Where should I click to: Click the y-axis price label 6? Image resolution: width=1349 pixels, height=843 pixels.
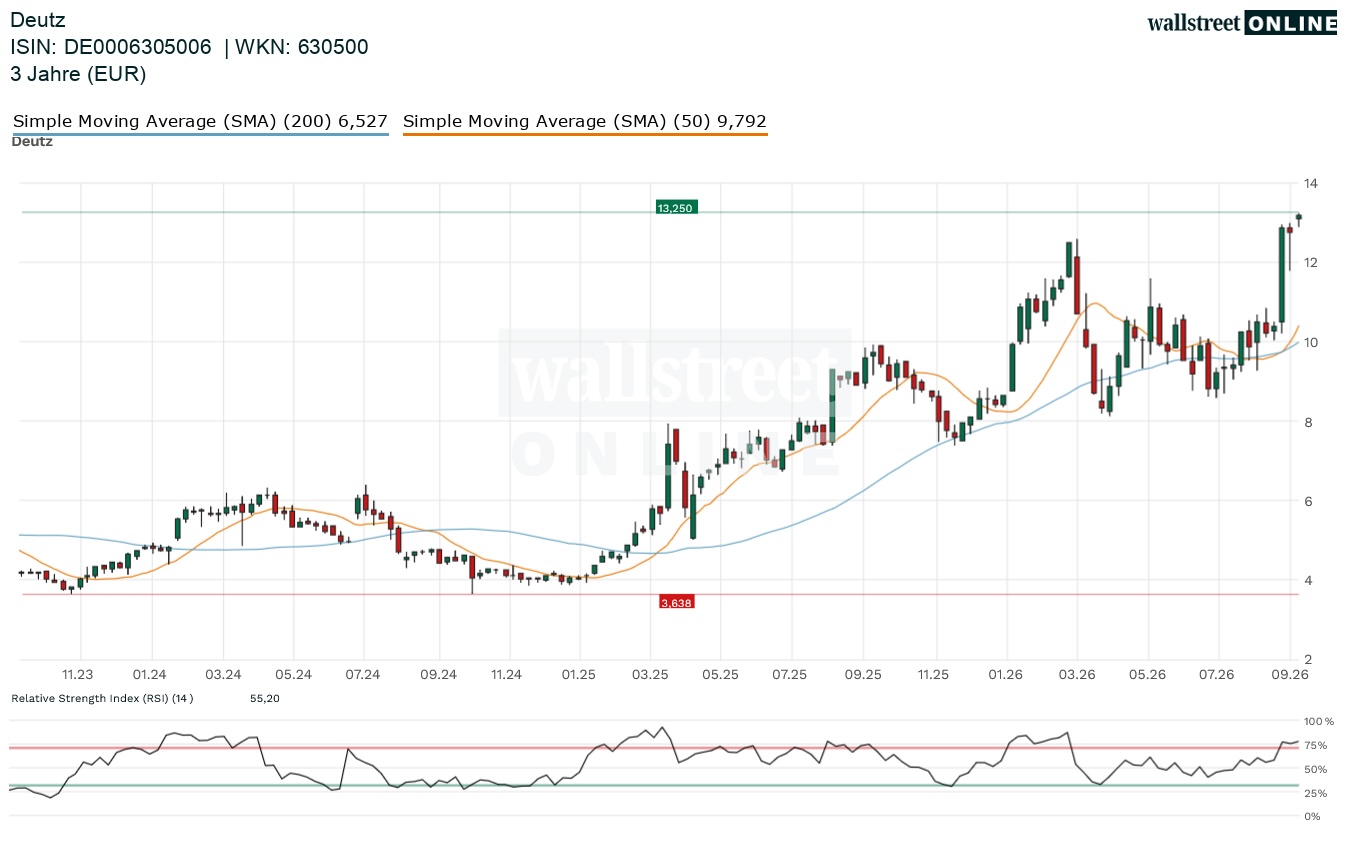pos(1307,500)
